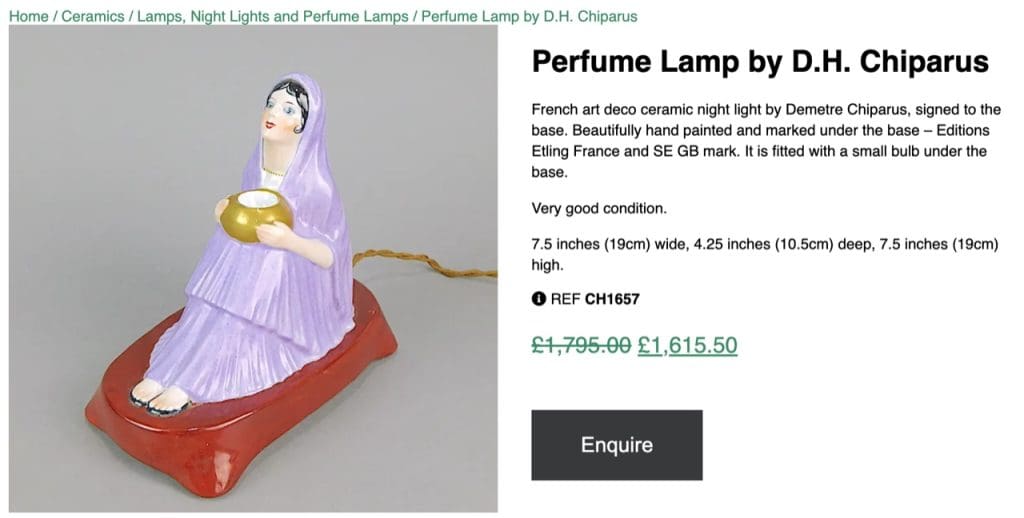Viewport: 1024px width, 518px height.
Task: Click the dimensions text line
Action: point(766,254)
